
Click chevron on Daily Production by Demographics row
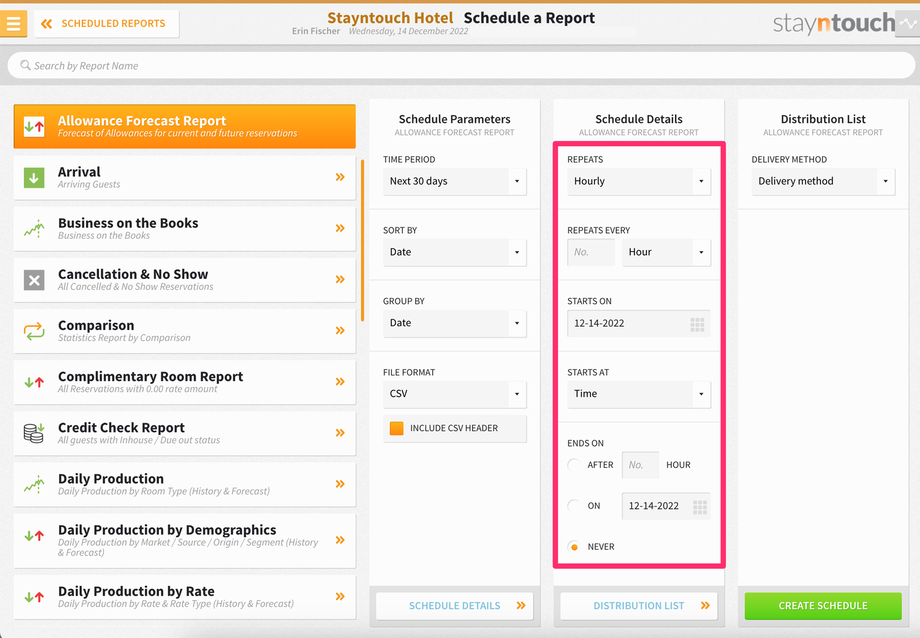pos(340,539)
